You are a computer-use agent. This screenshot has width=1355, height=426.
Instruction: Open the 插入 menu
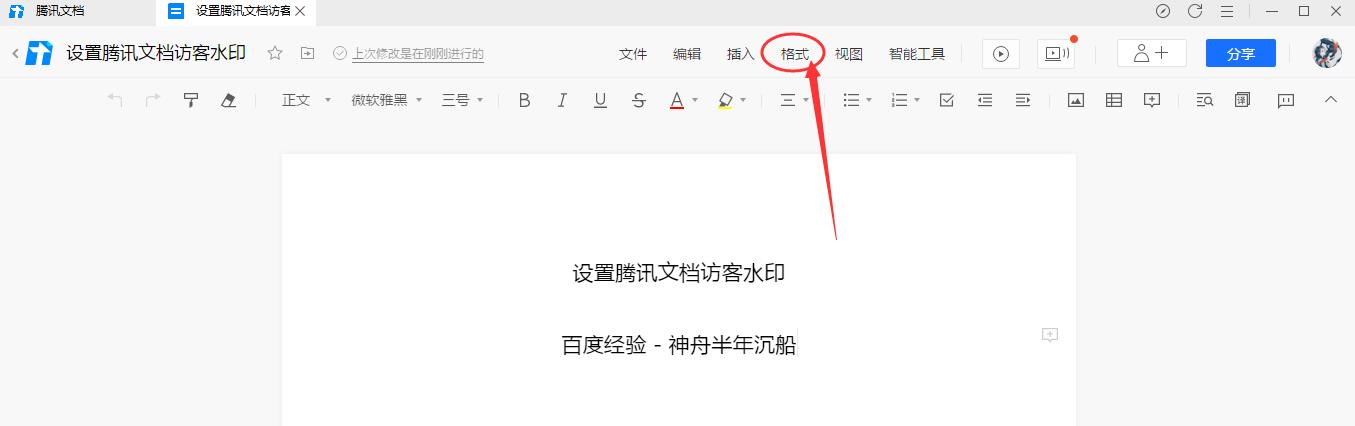coord(741,54)
